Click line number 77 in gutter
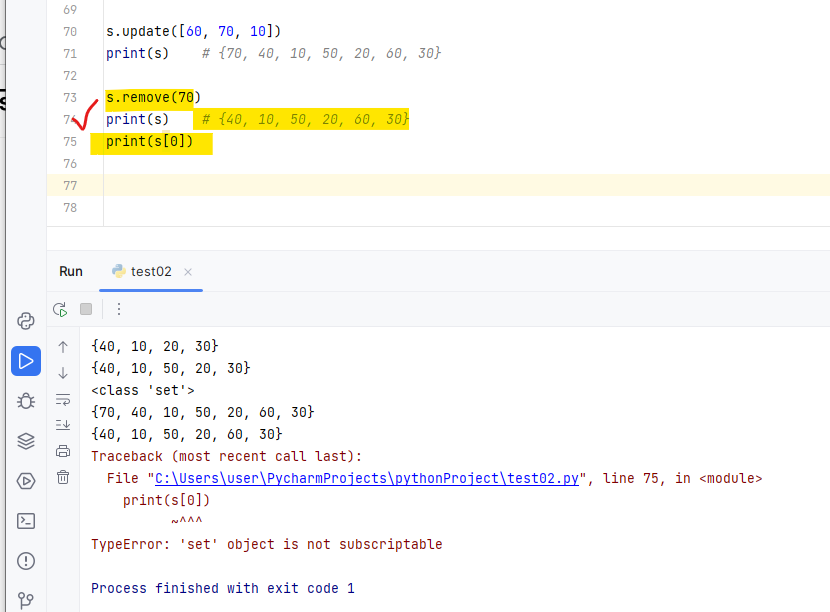This screenshot has height=612, width=830. tap(70, 186)
